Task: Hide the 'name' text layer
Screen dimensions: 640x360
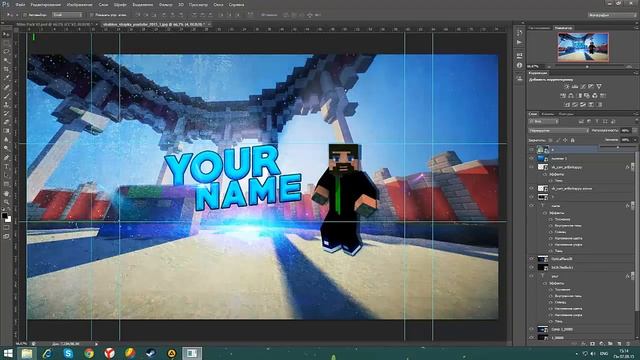Action: [531, 206]
